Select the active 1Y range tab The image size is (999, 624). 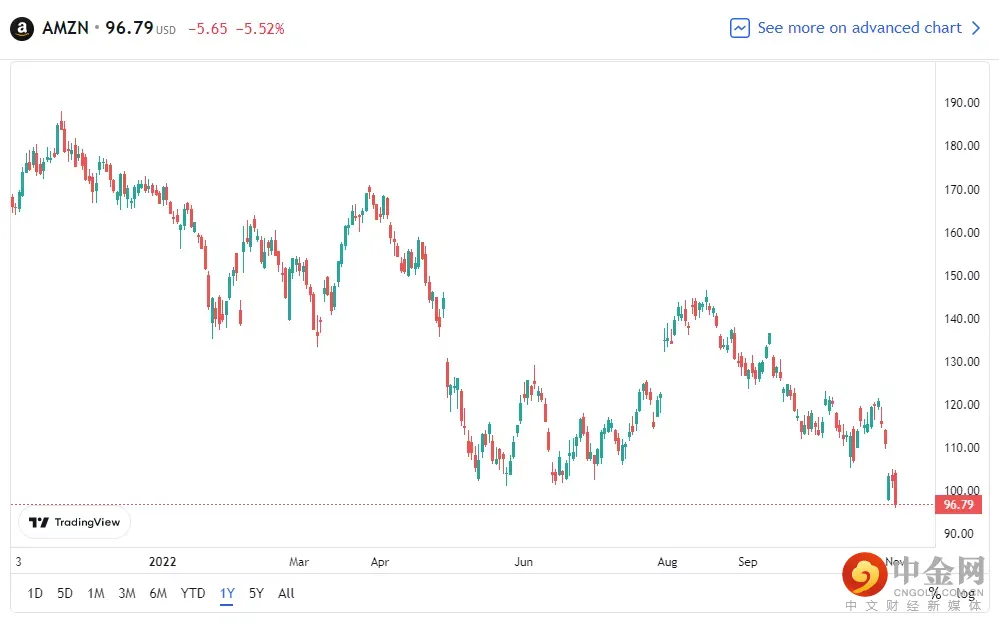click(227, 593)
